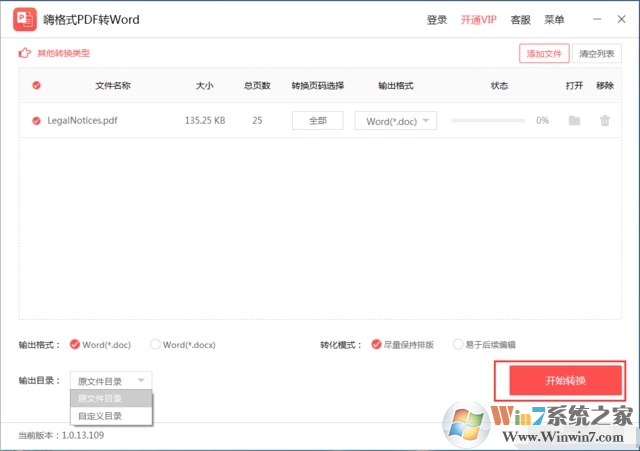
Task: Click the 打开 column header
Action: coord(574,85)
